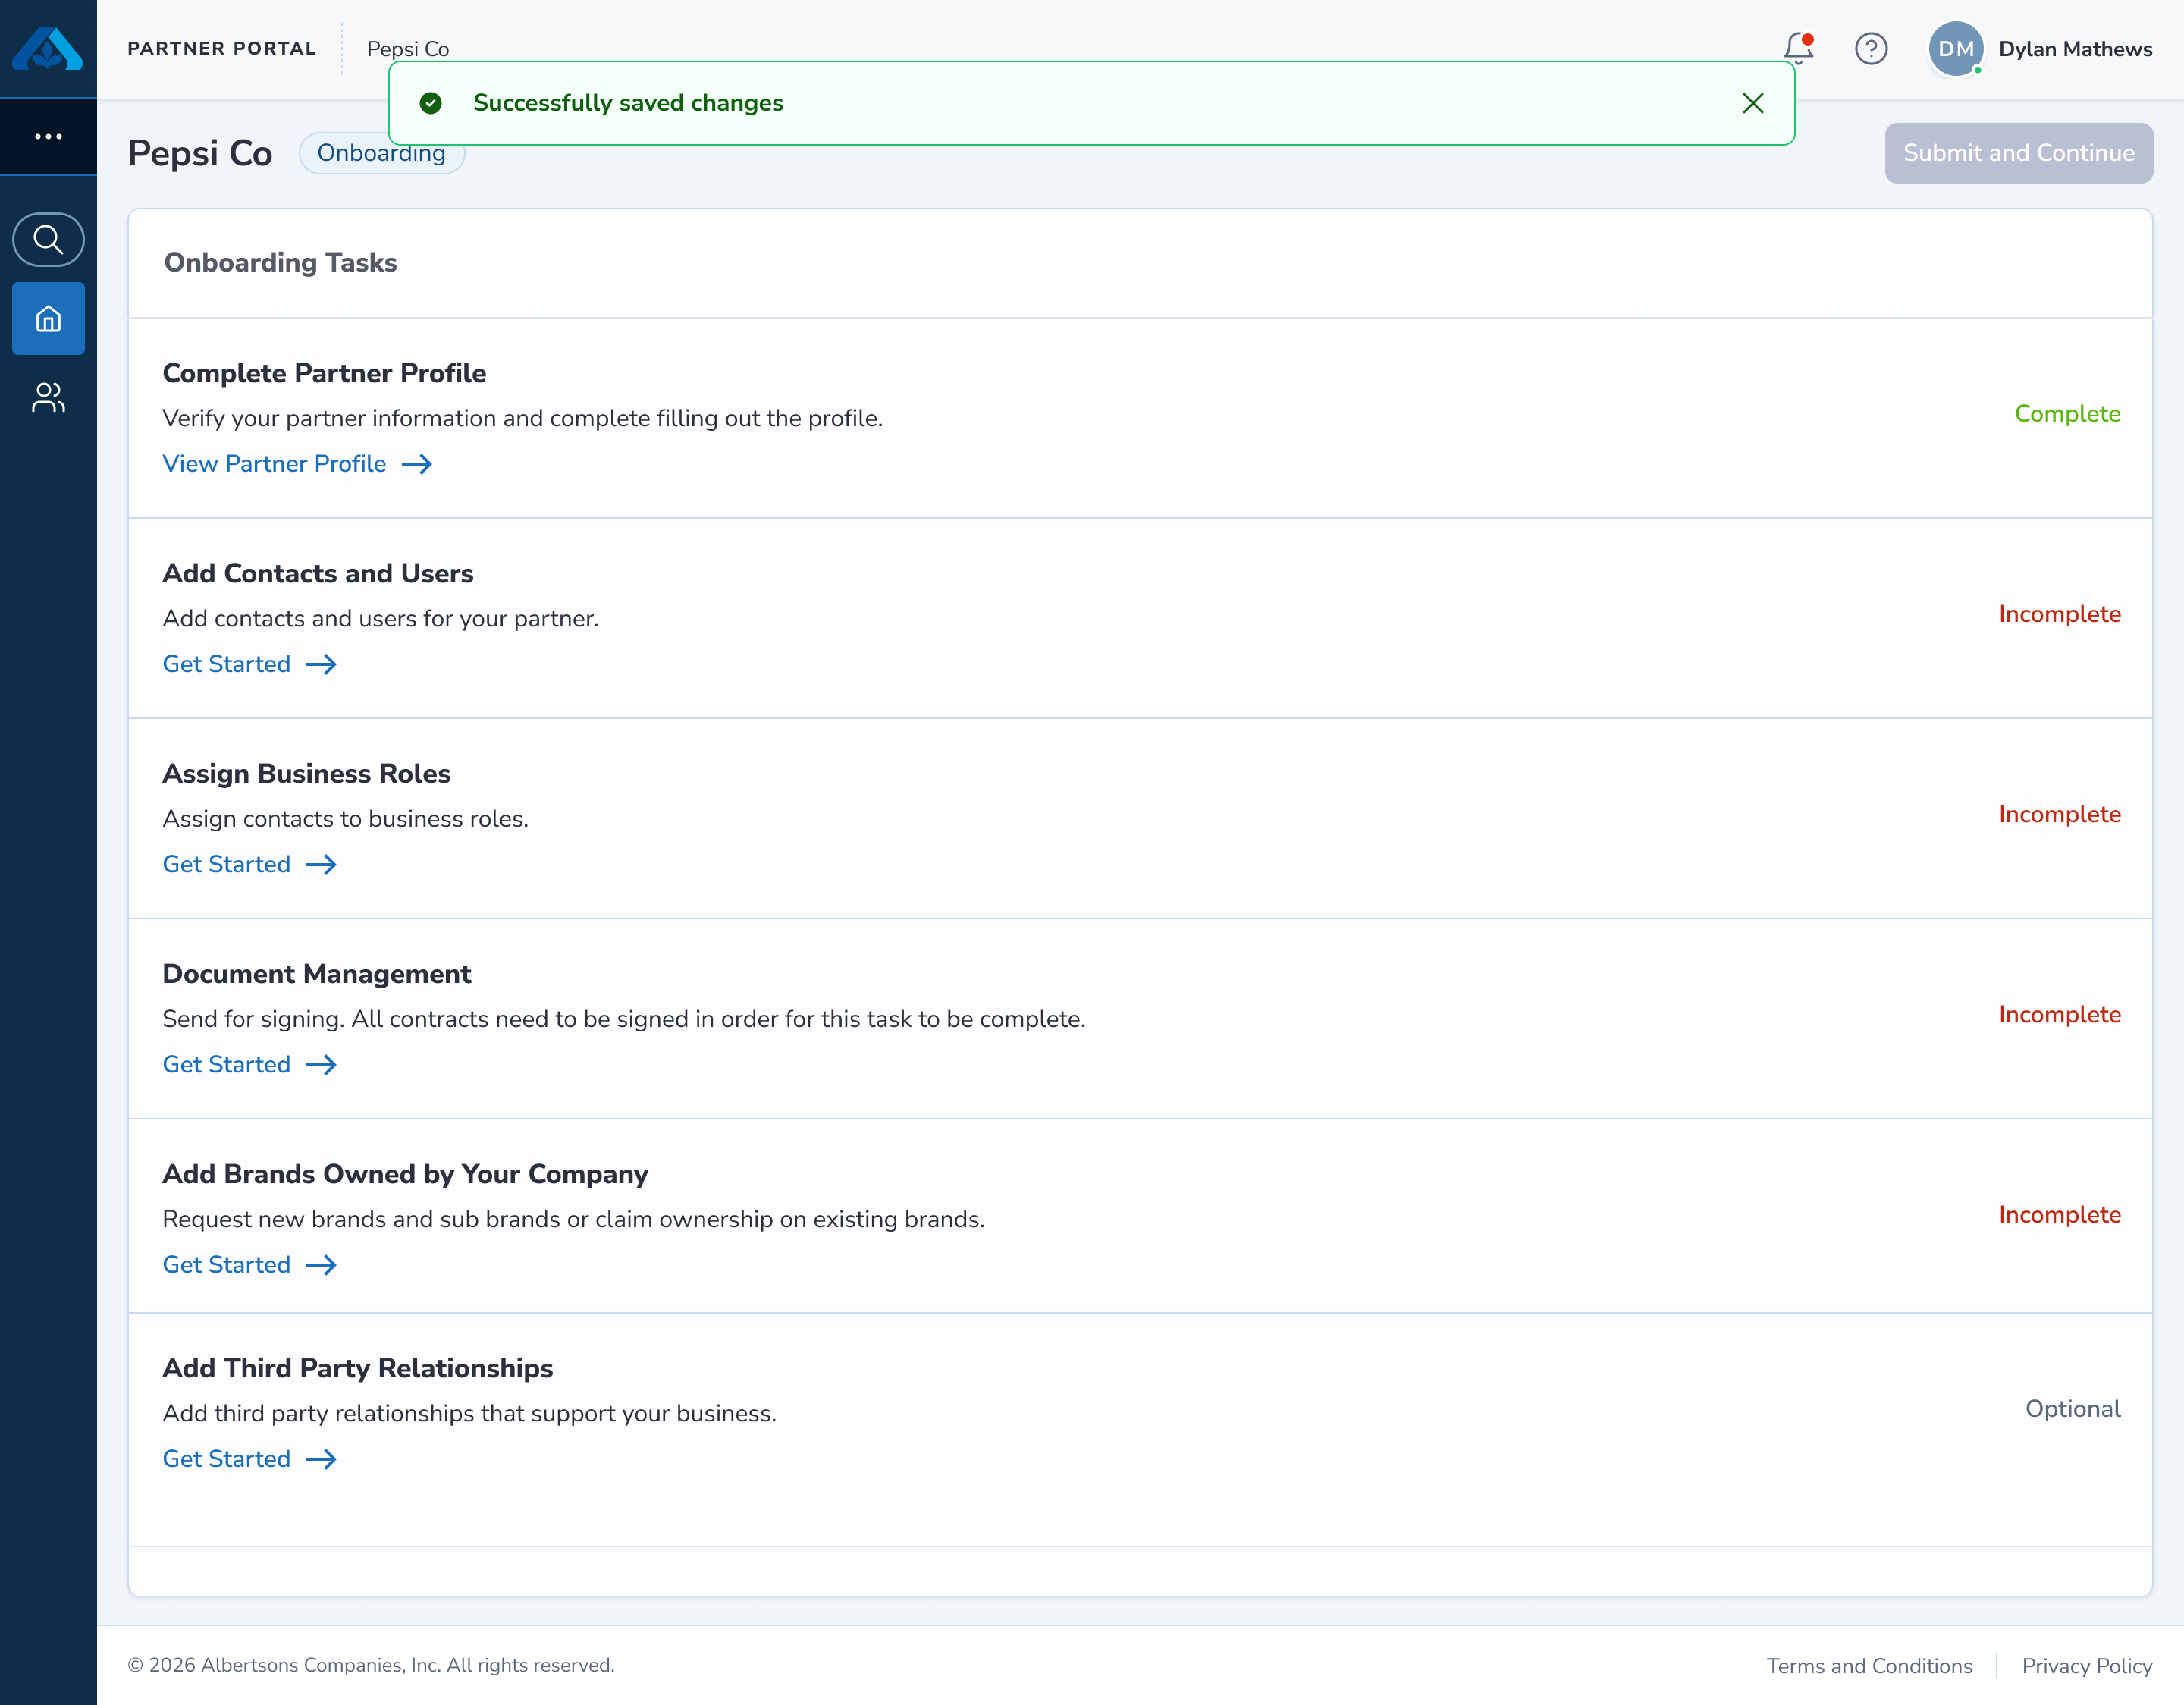Get Started on Add Brands Owned
2184x1705 pixels.
[x=227, y=1264]
